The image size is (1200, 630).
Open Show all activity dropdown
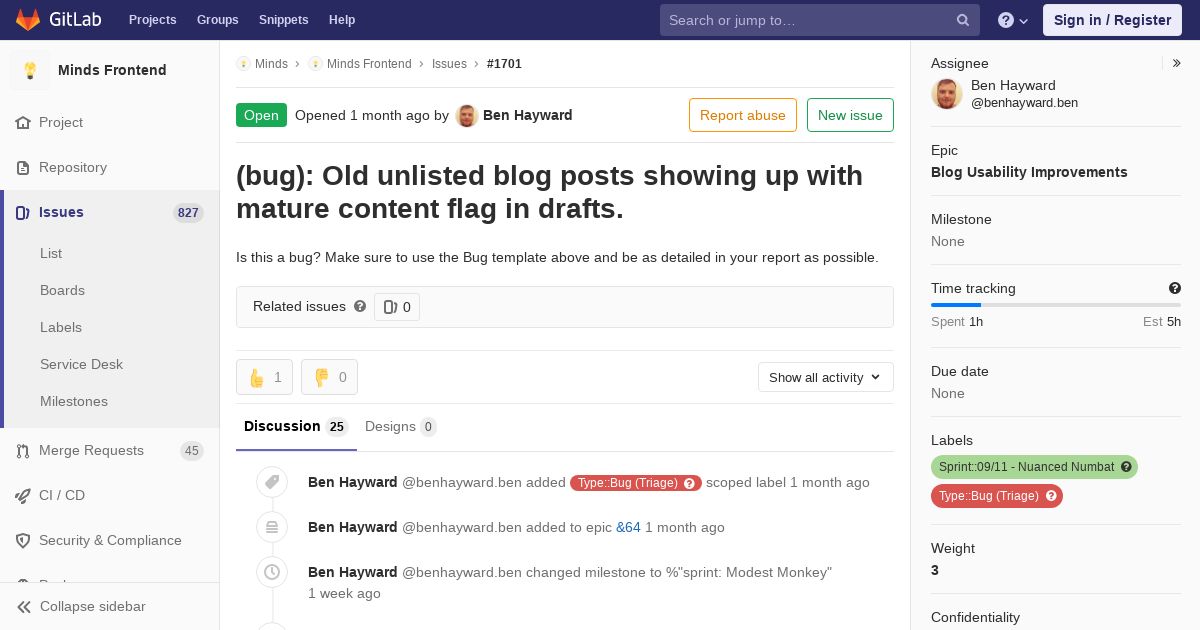826,377
